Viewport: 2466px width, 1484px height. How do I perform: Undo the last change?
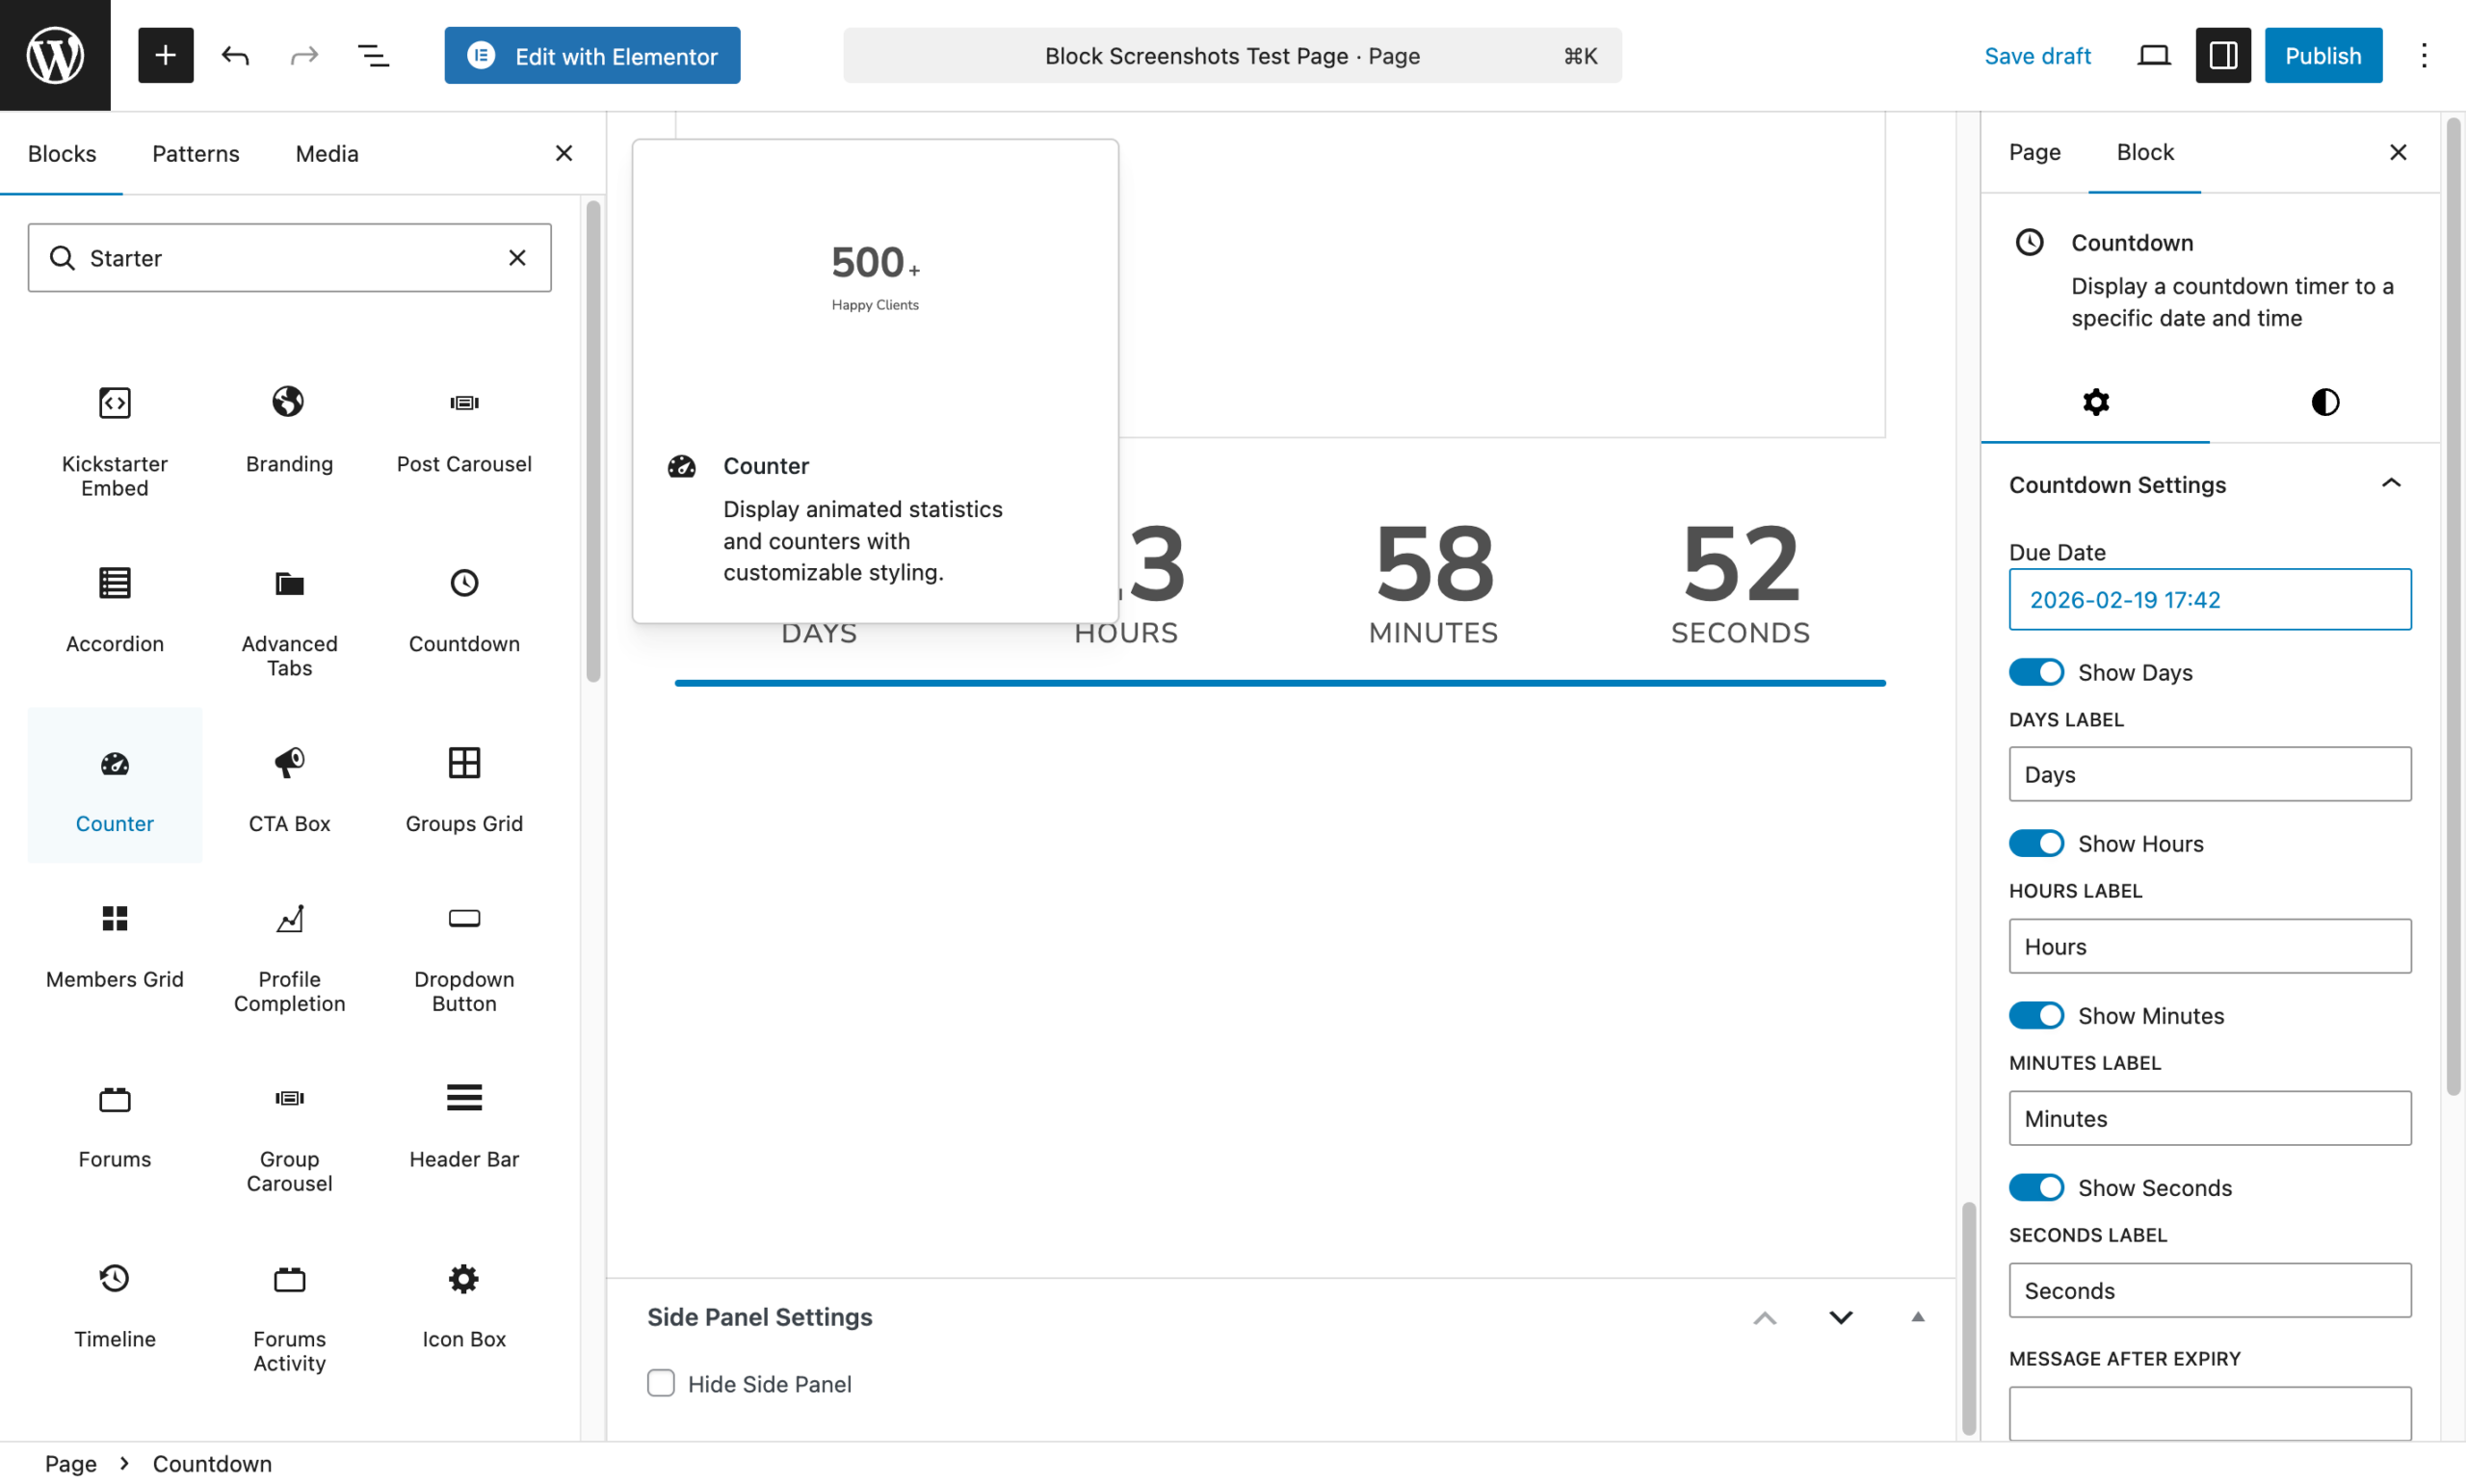point(235,55)
